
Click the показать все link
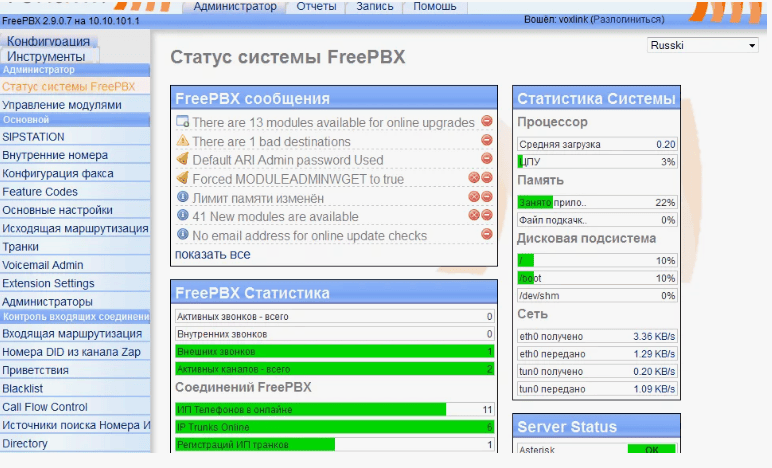coord(213,254)
